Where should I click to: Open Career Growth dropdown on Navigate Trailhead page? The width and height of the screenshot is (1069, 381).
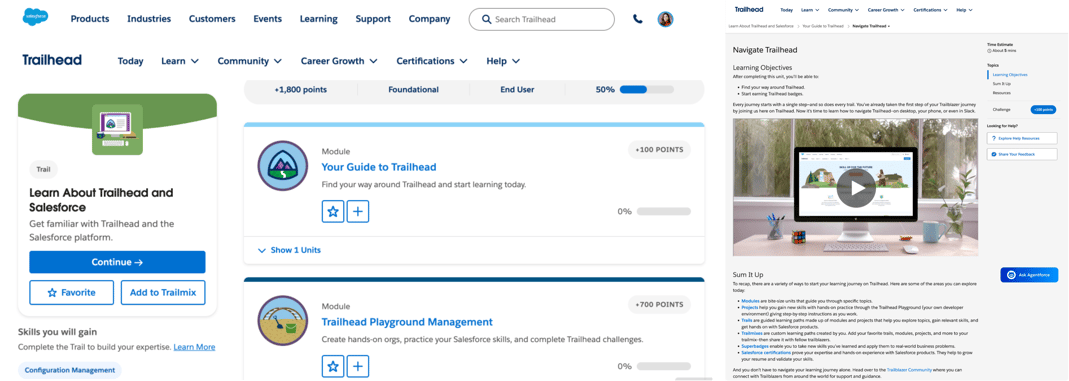point(886,10)
